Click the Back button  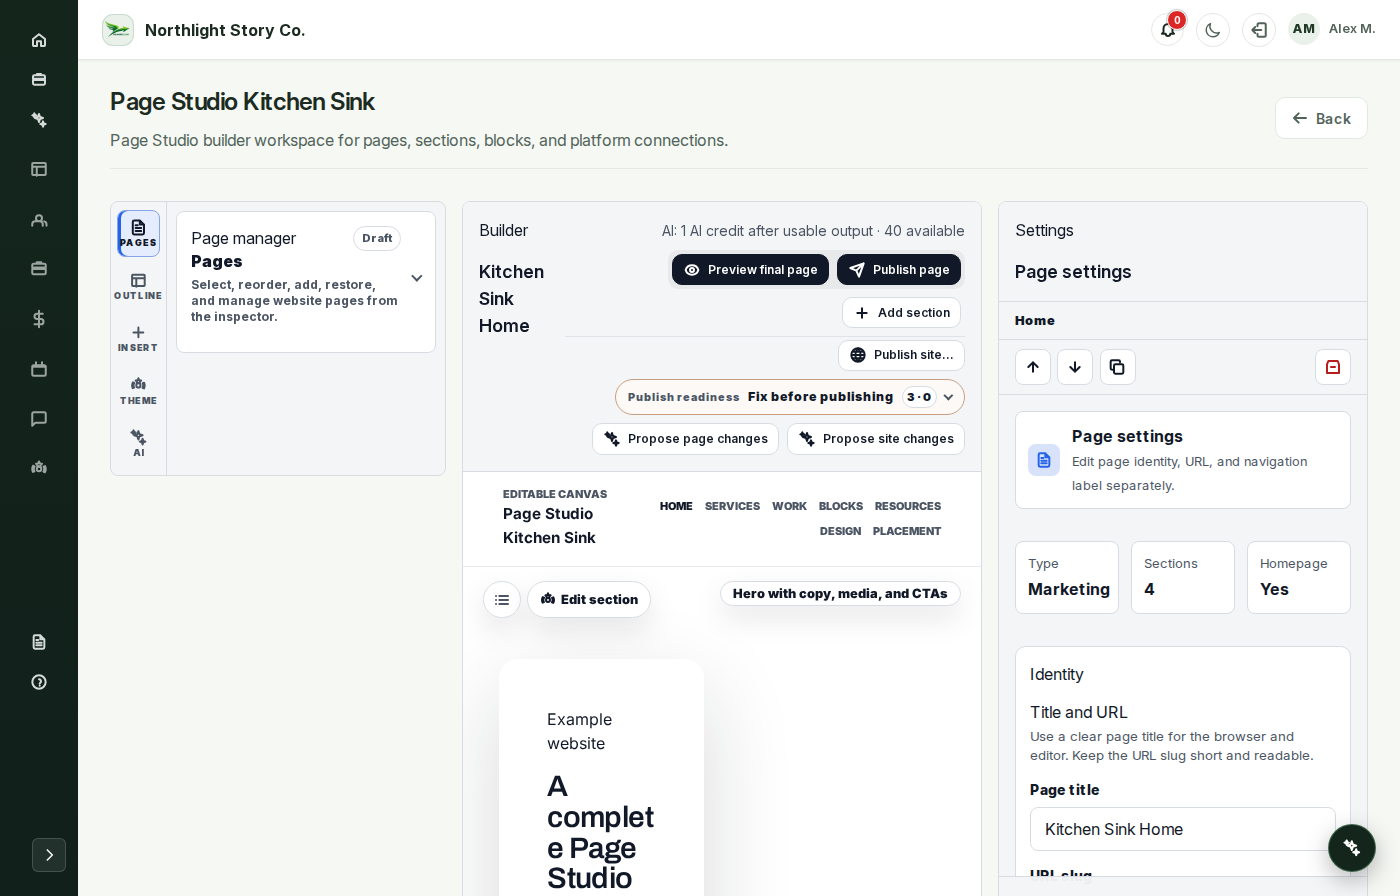point(1321,118)
